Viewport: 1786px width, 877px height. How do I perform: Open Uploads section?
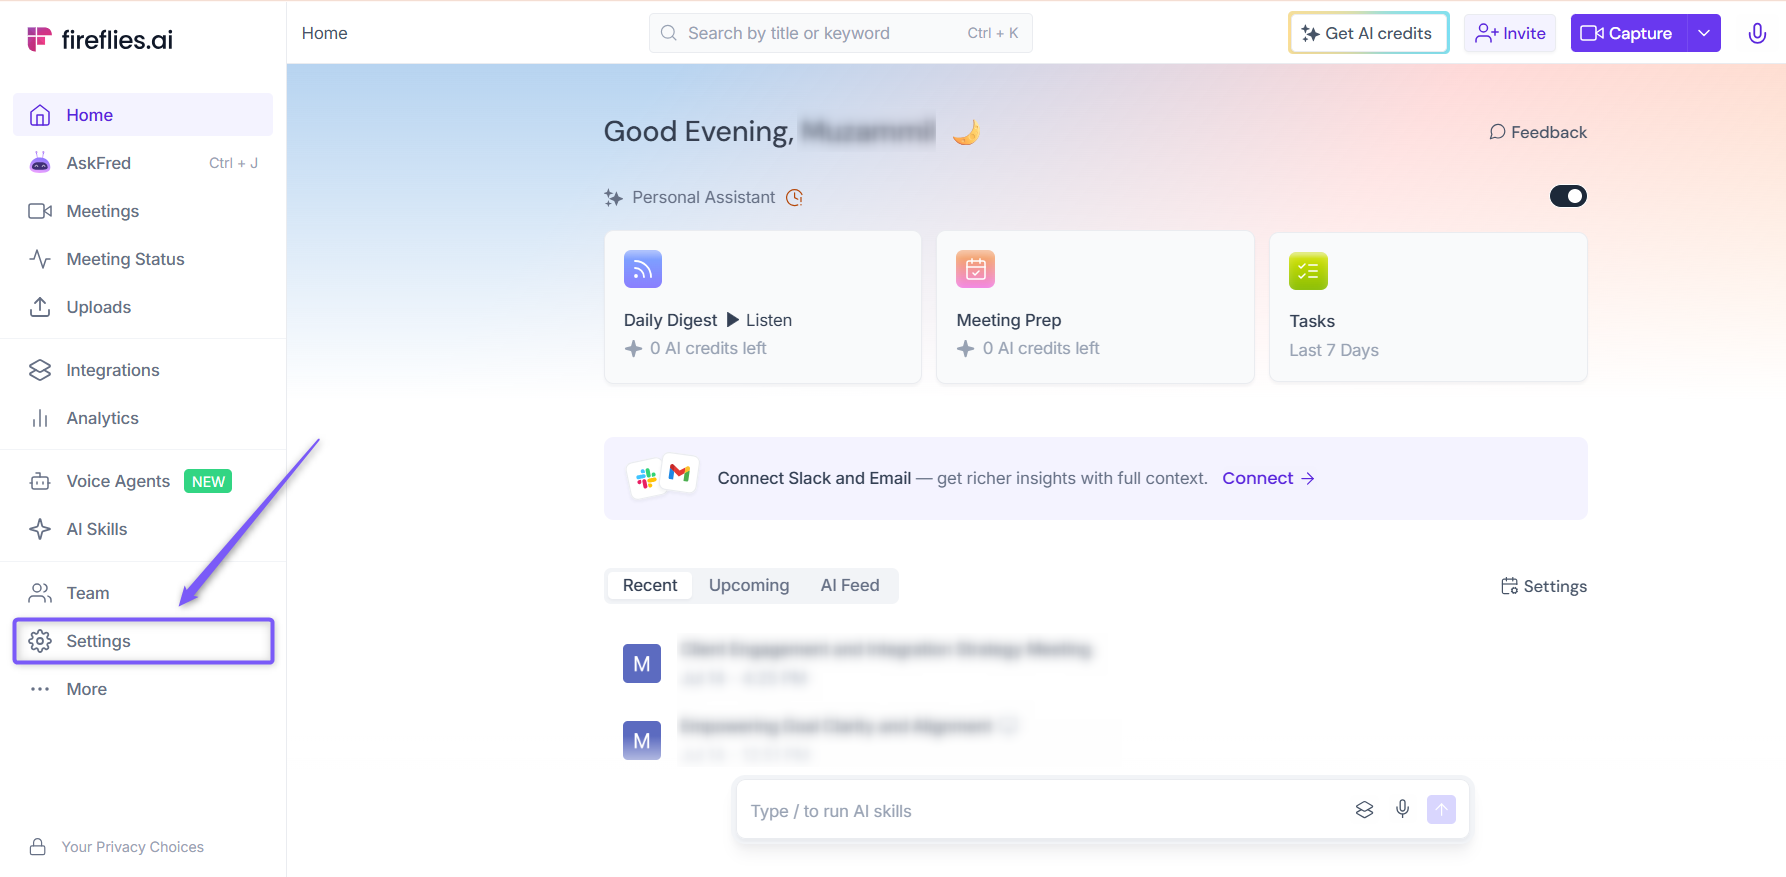pyautogui.click(x=143, y=307)
